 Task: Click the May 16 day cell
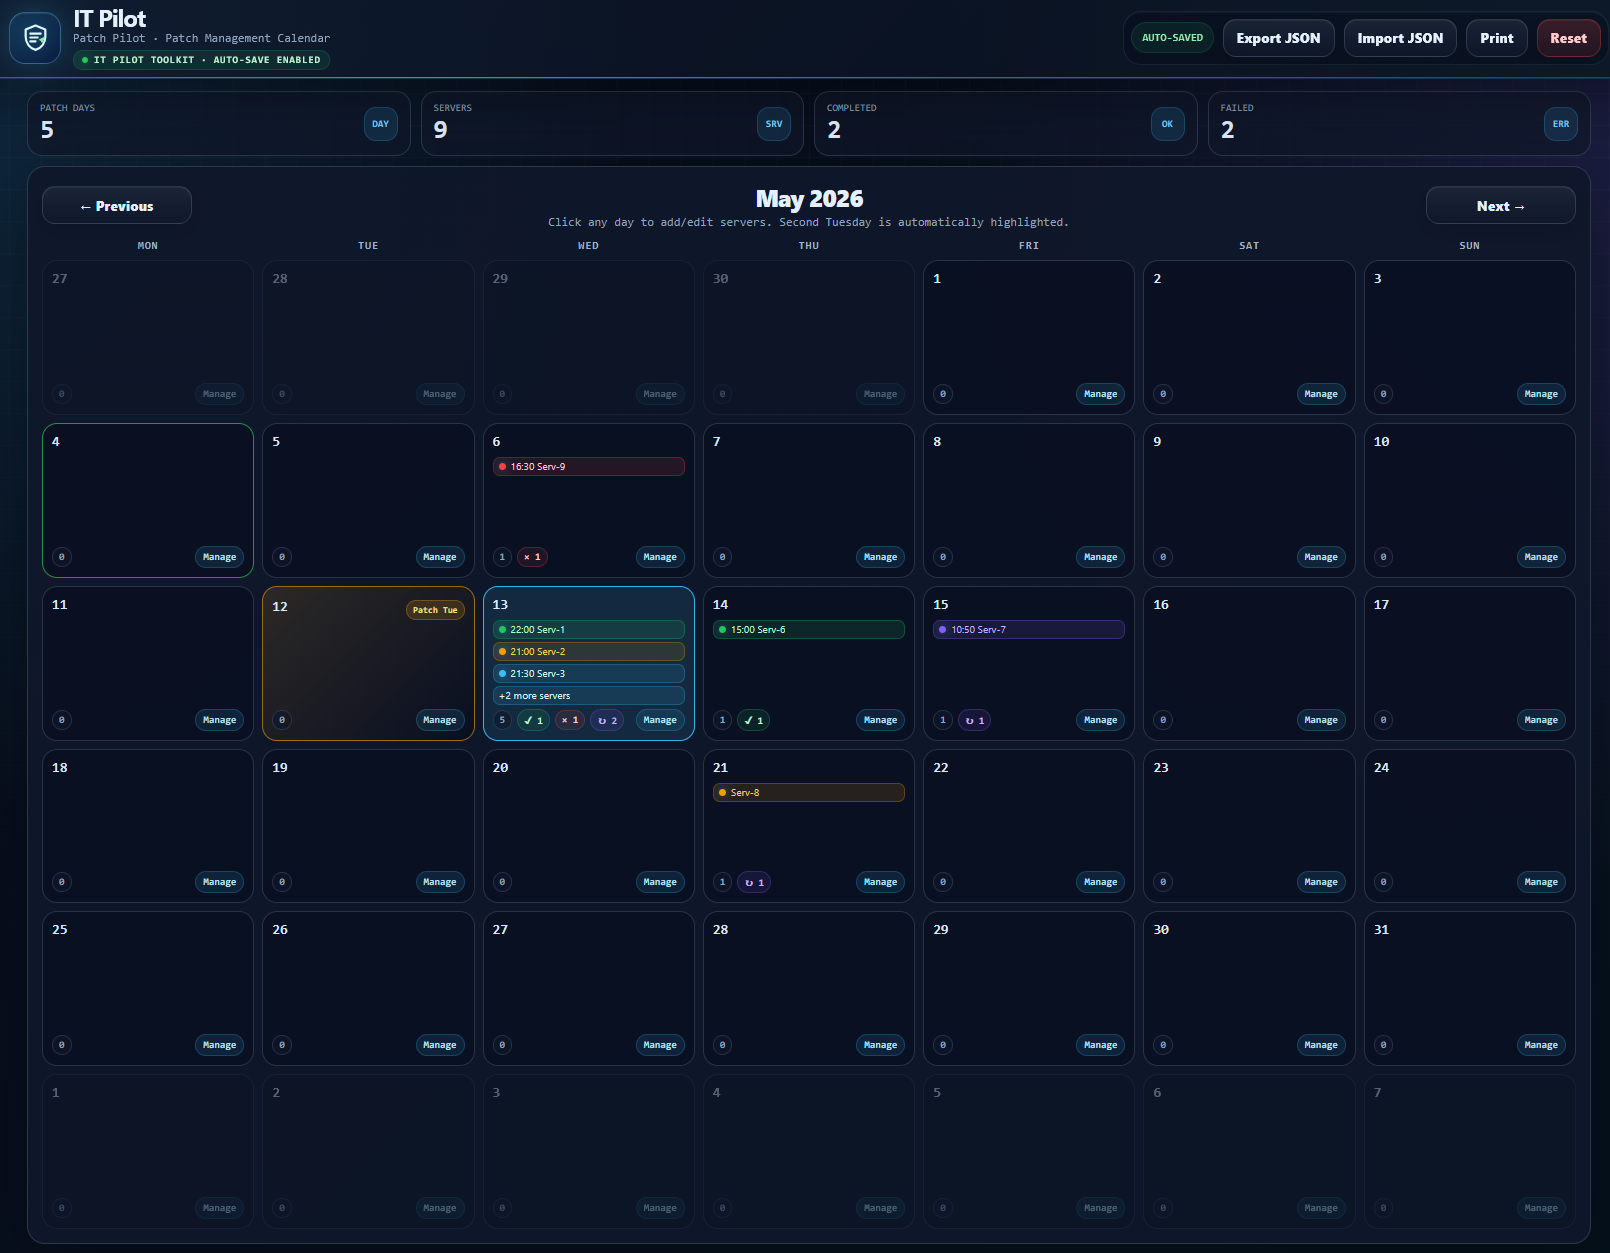tap(1249, 663)
